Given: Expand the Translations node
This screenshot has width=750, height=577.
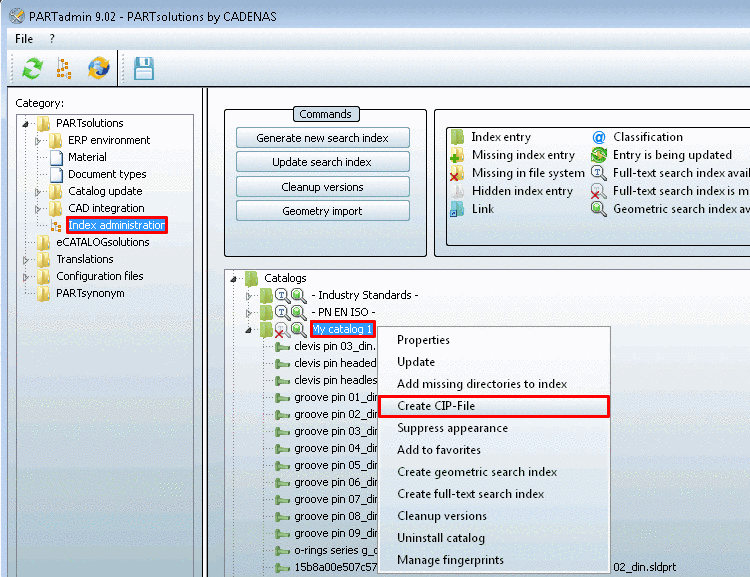Looking at the screenshot, I should click(26, 260).
